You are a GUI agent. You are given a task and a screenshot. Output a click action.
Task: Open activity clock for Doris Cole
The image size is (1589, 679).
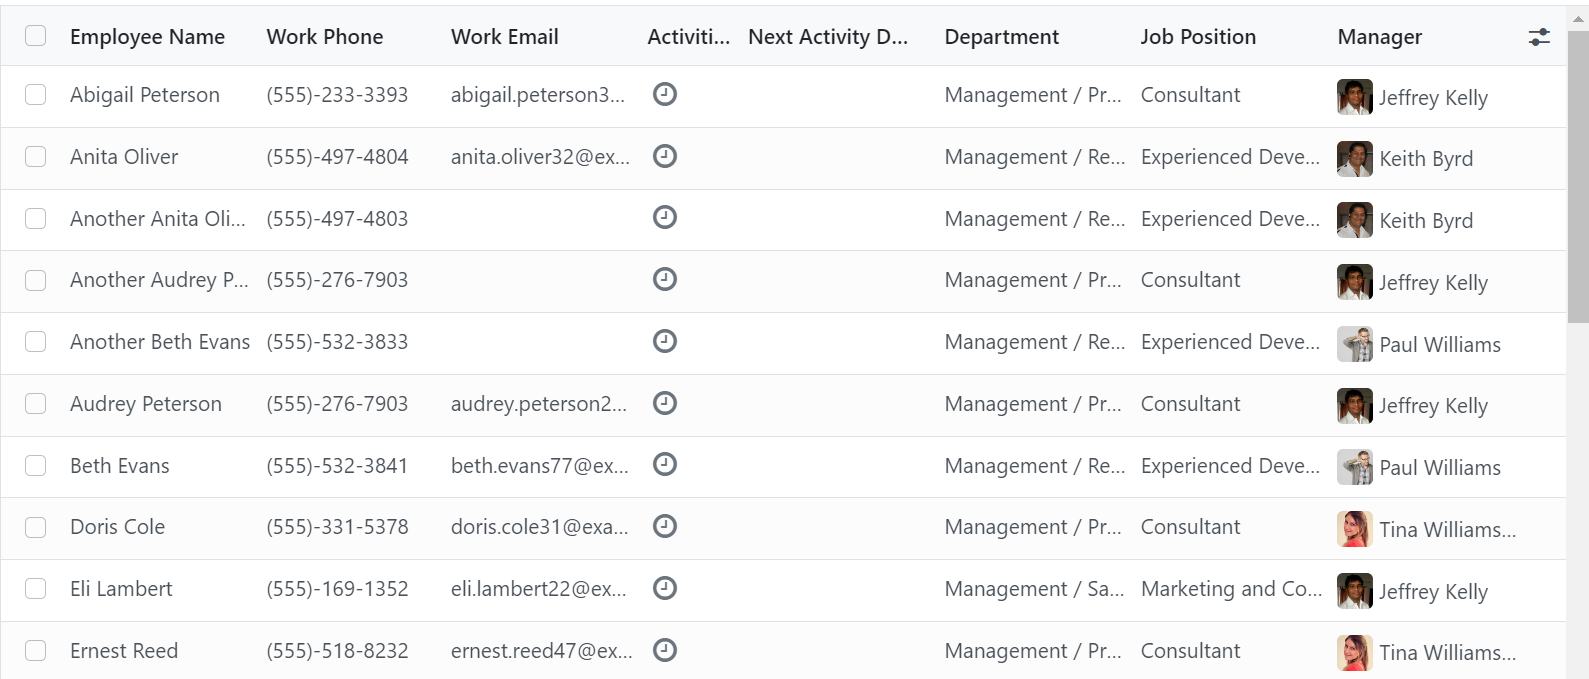pyautogui.click(x=665, y=526)
